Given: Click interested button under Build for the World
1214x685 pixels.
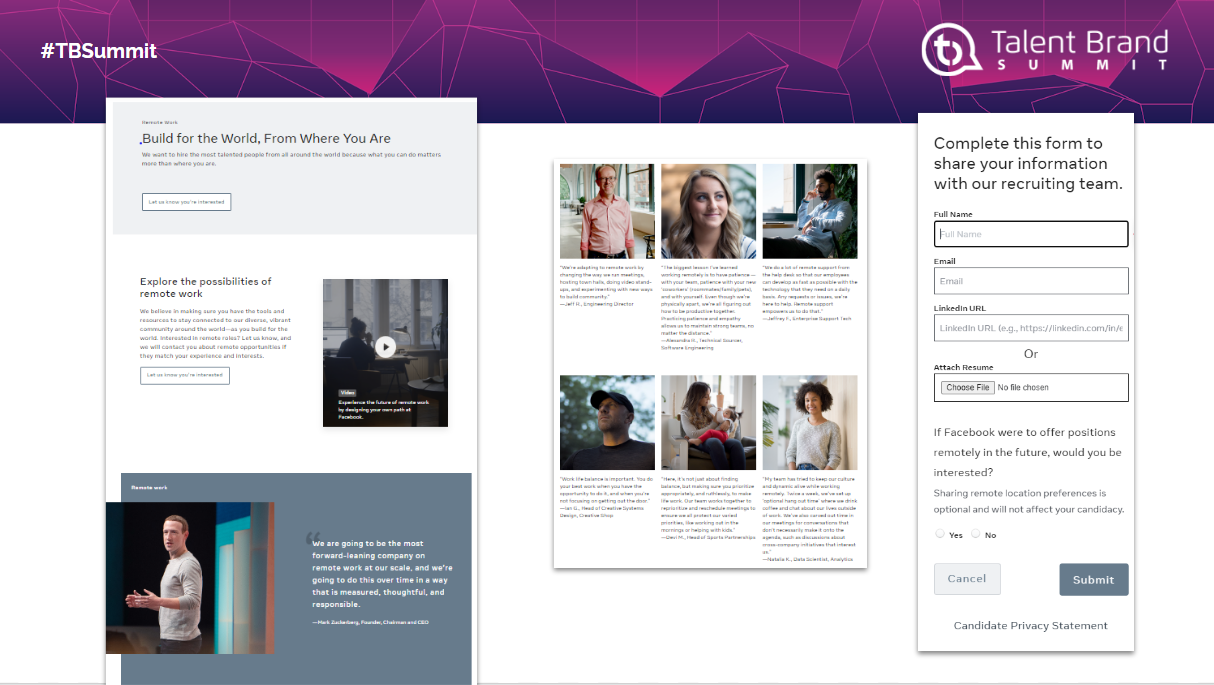Looking at the screenshot, I should coord(186,202).
